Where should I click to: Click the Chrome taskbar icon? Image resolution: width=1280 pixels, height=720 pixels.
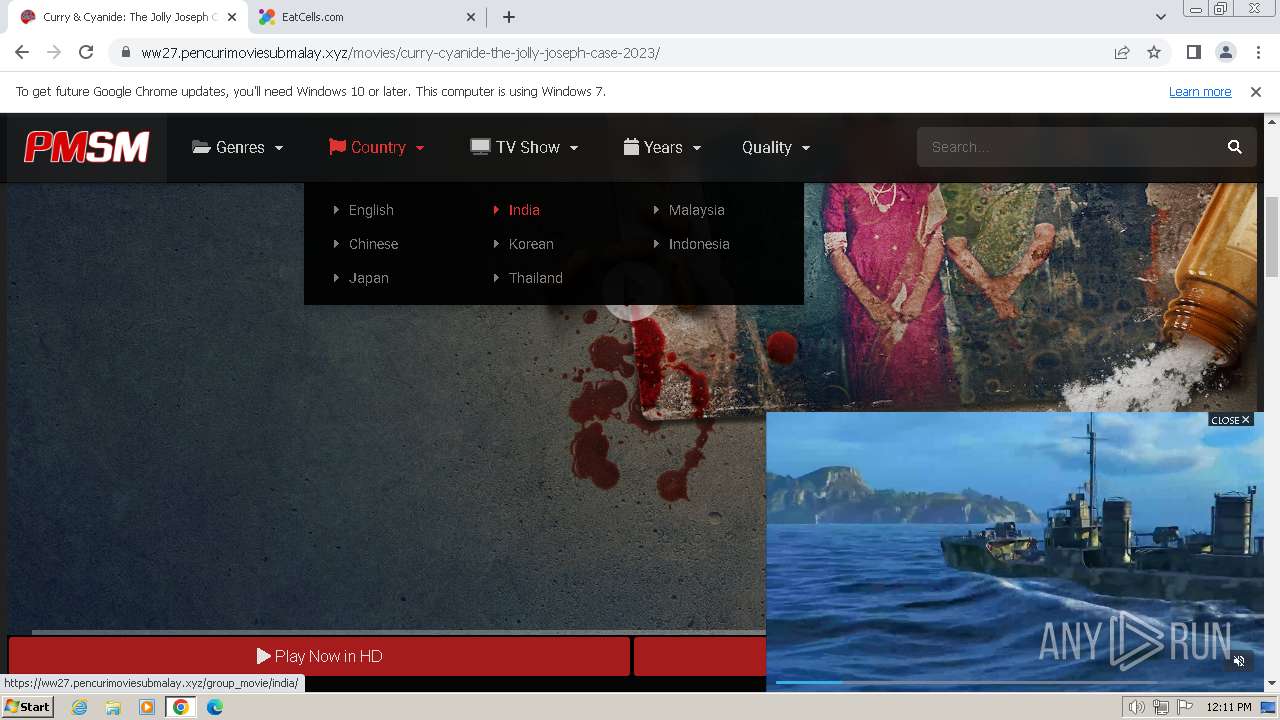click(x=181, y=707)
